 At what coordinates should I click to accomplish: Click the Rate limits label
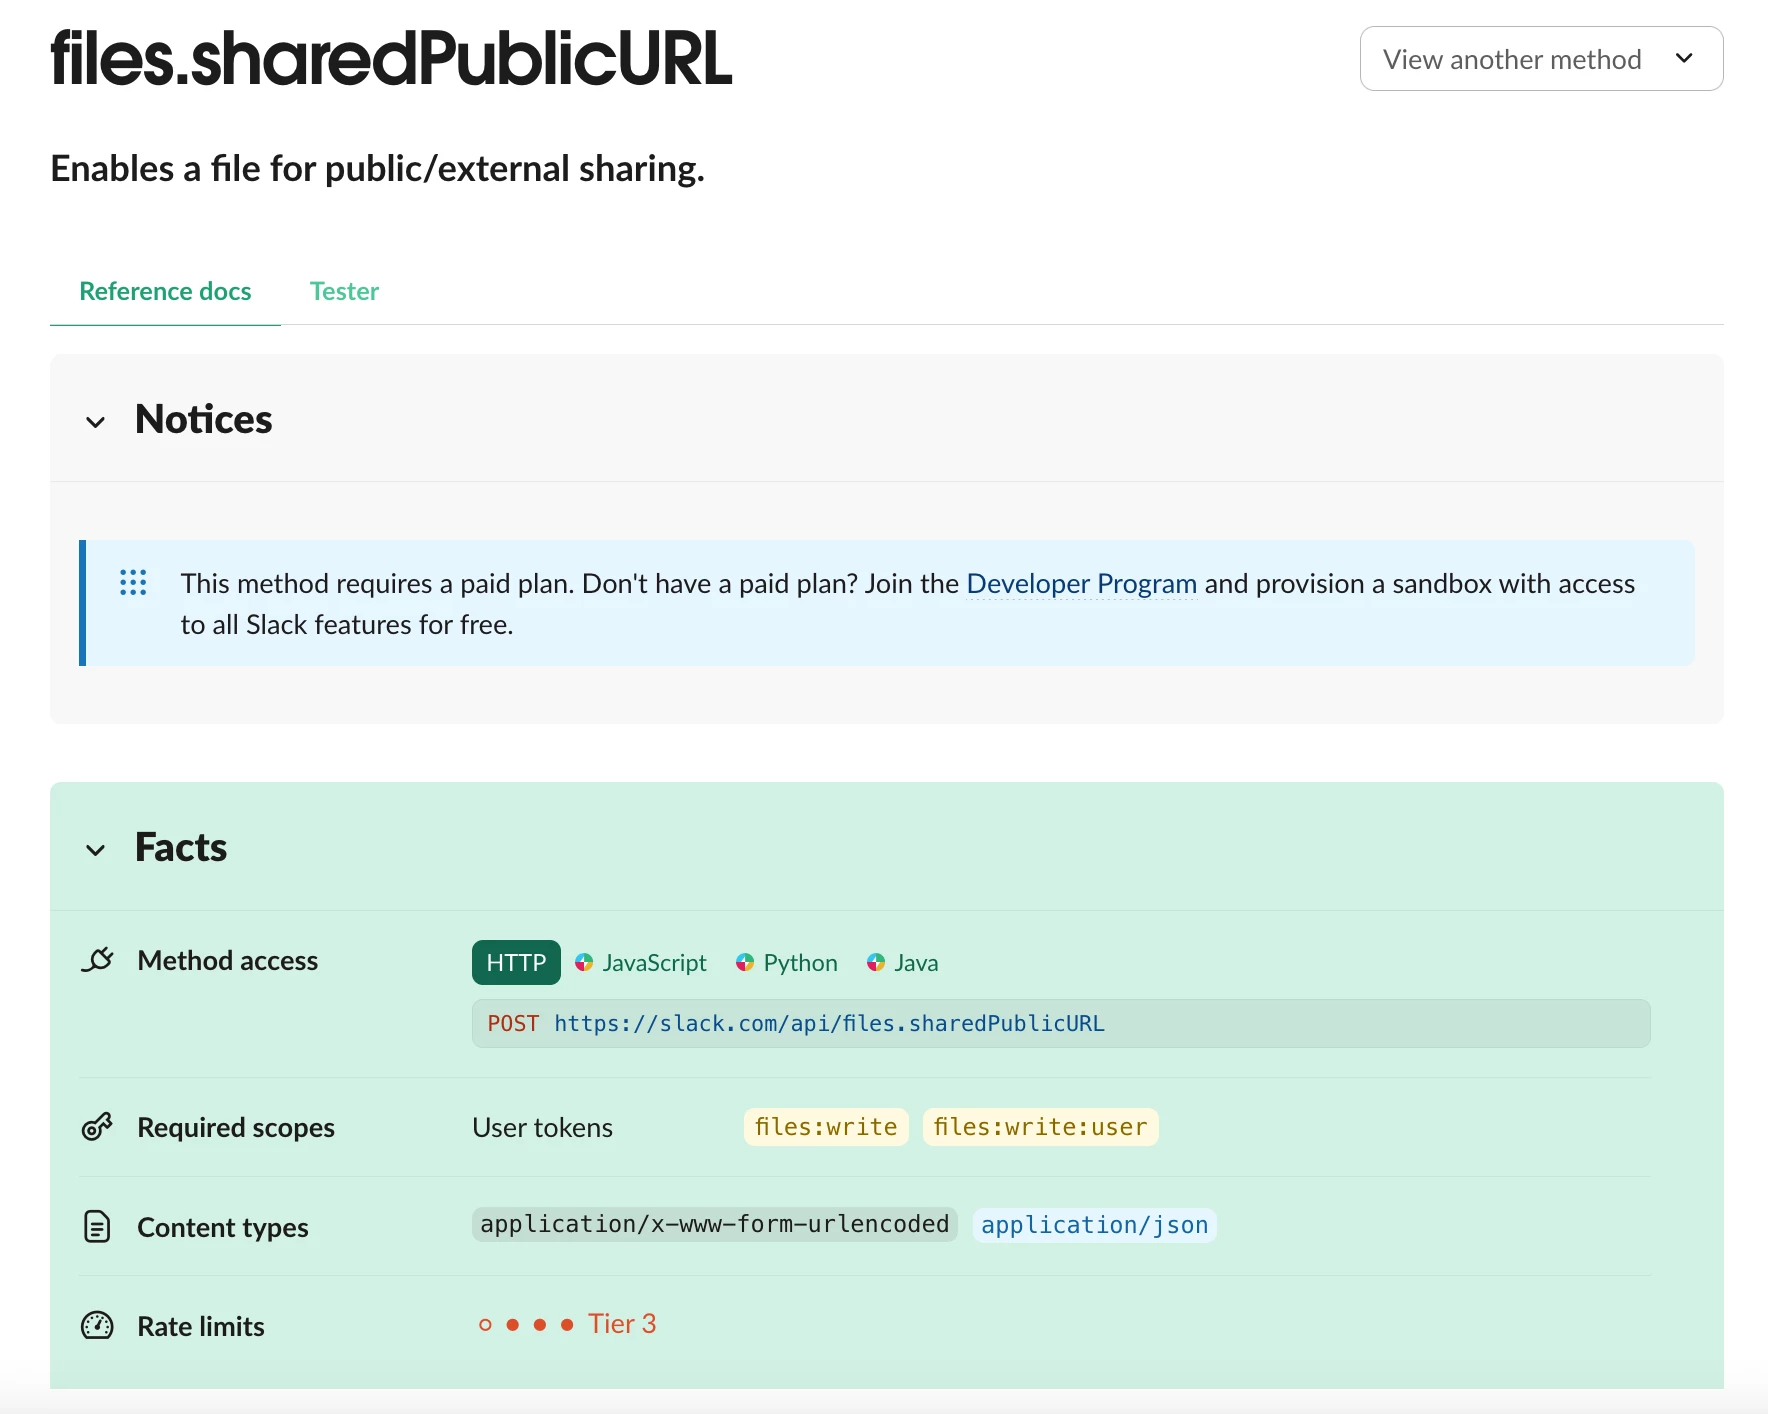tap(200, 1326)
